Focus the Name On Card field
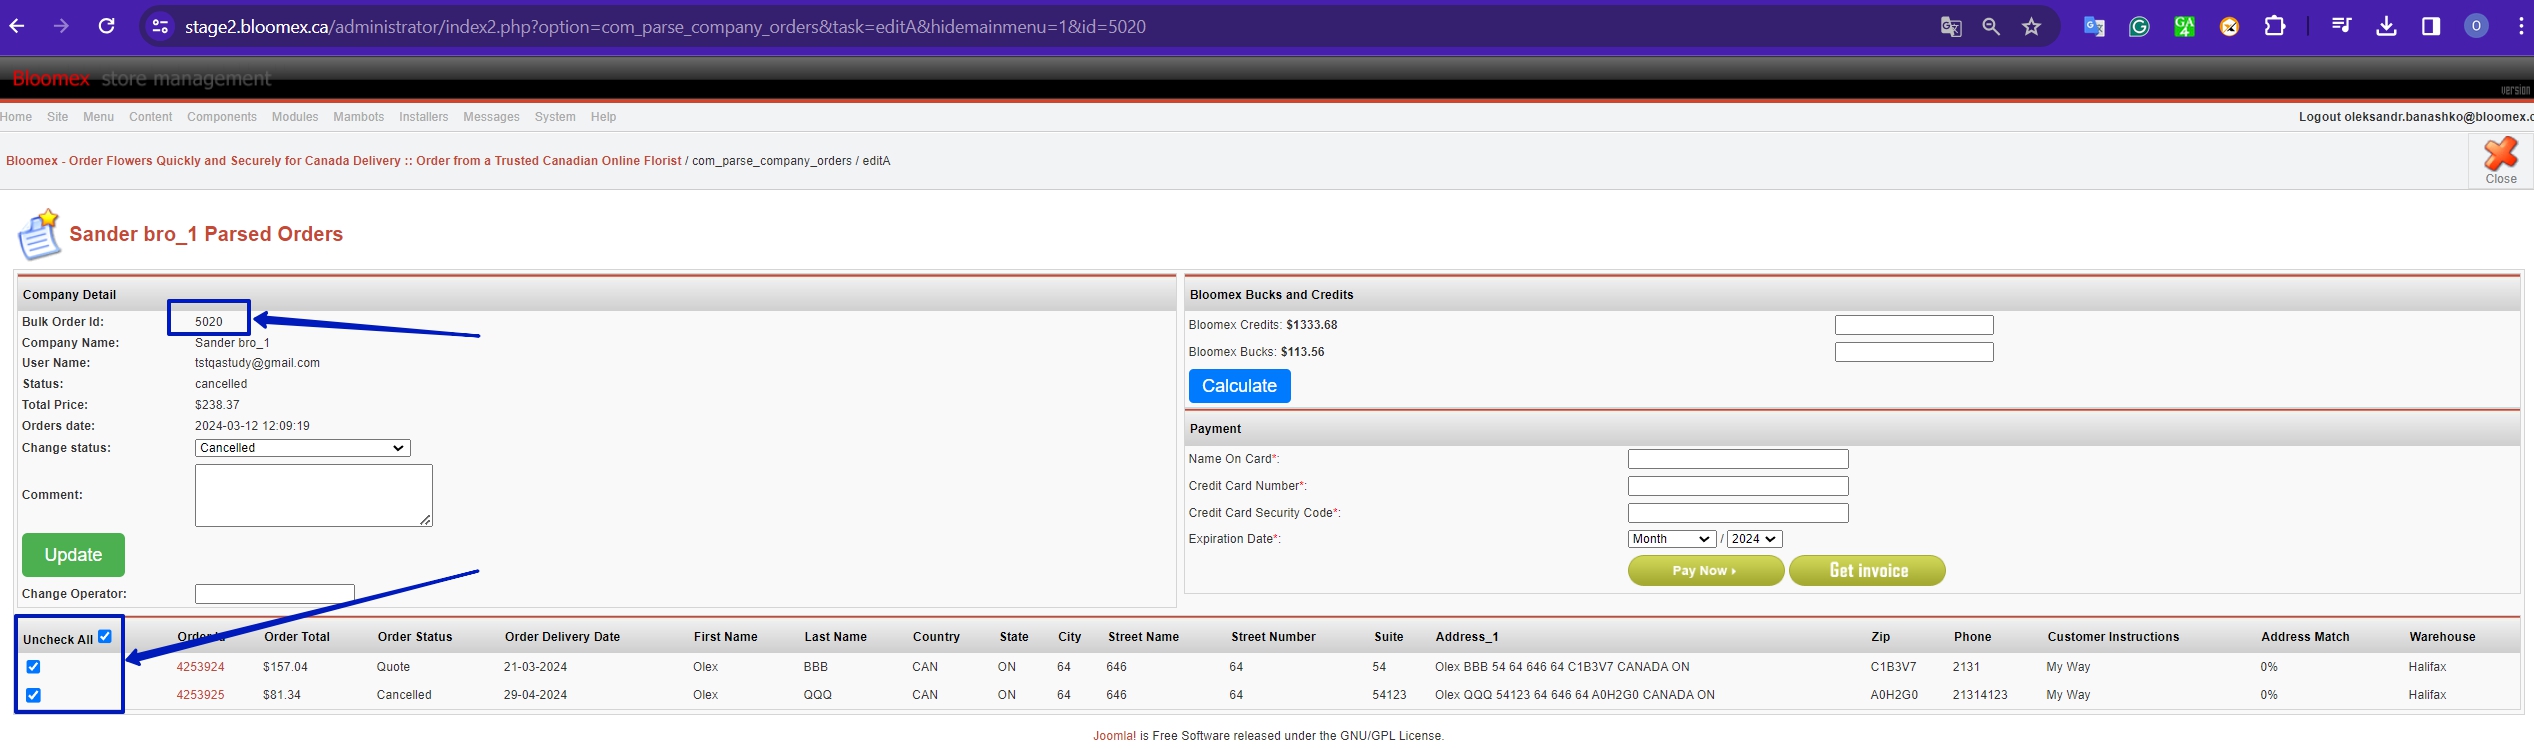Screen dimensions: 2534x749 1738,459
